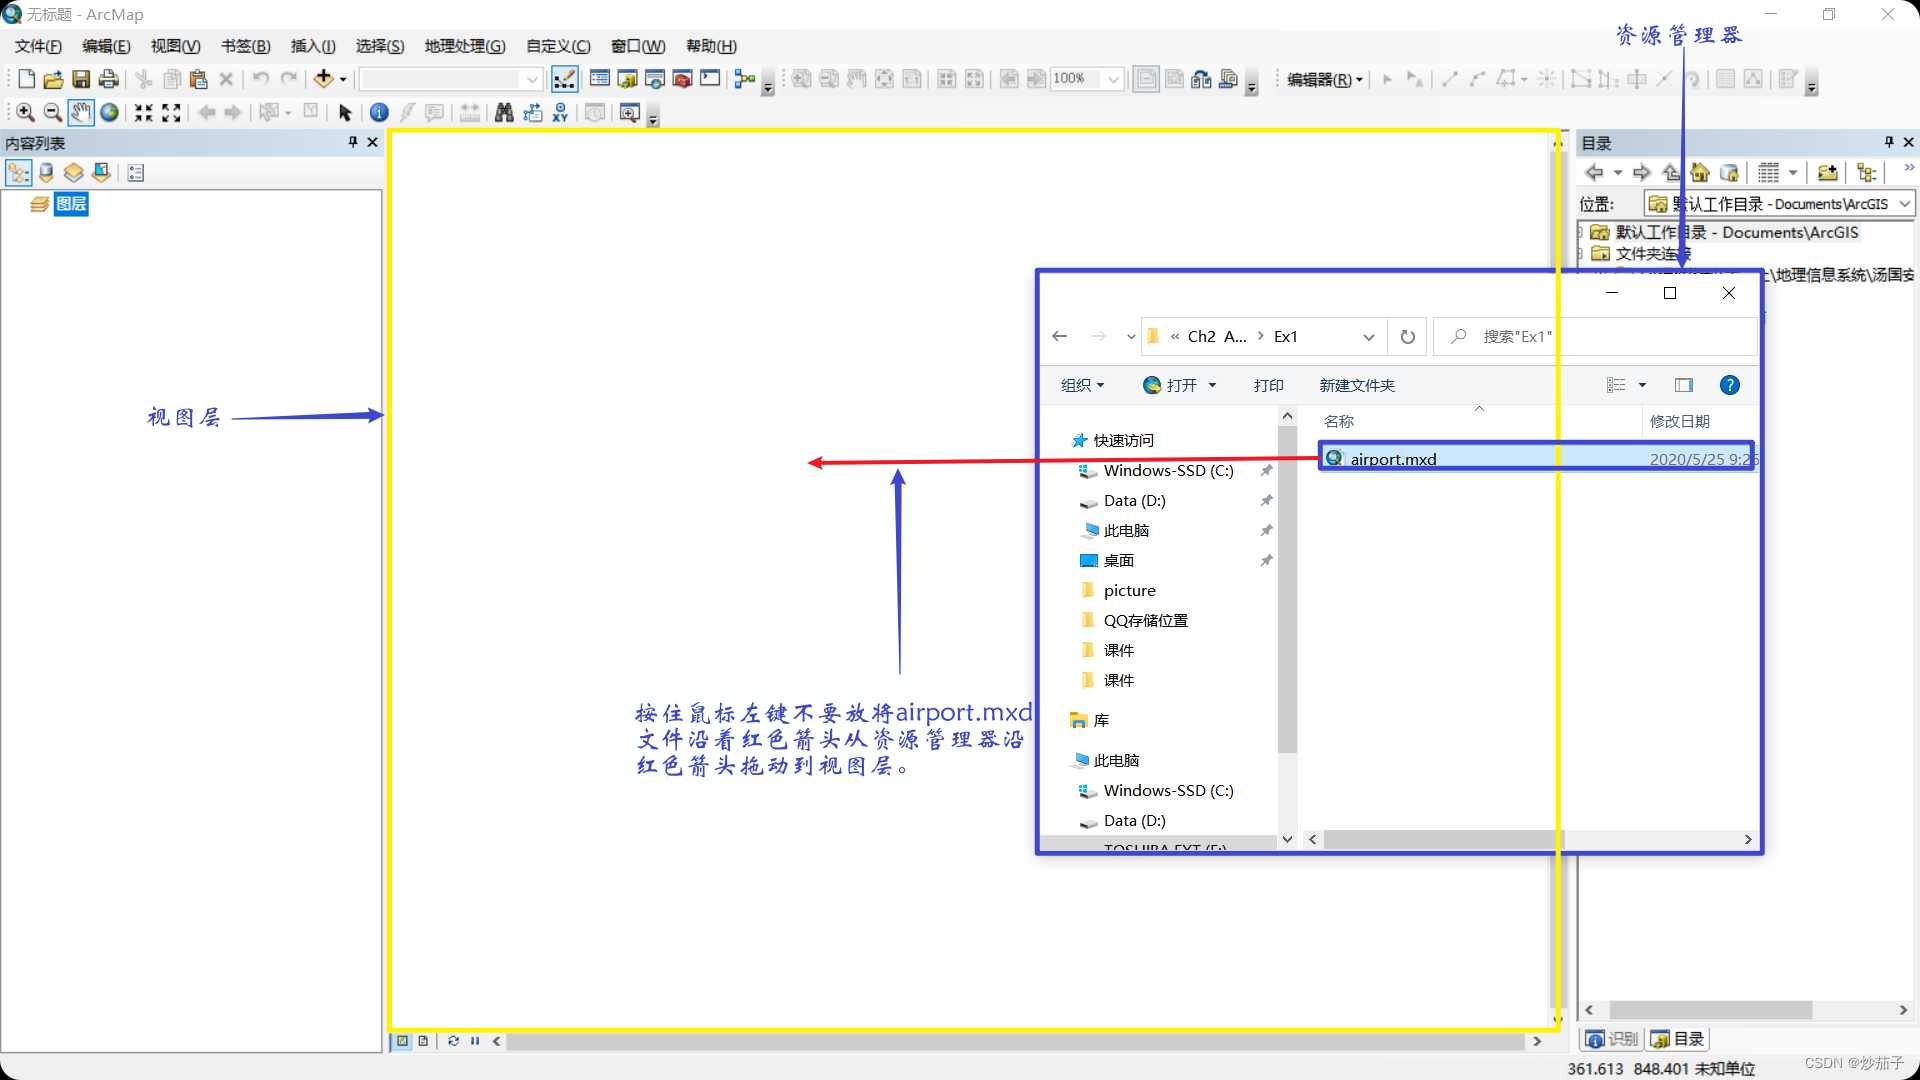Select the Zoom In tool
Image resolution: width=1920 pixels, height=1080 pixels.
click(x=25, y=113)
